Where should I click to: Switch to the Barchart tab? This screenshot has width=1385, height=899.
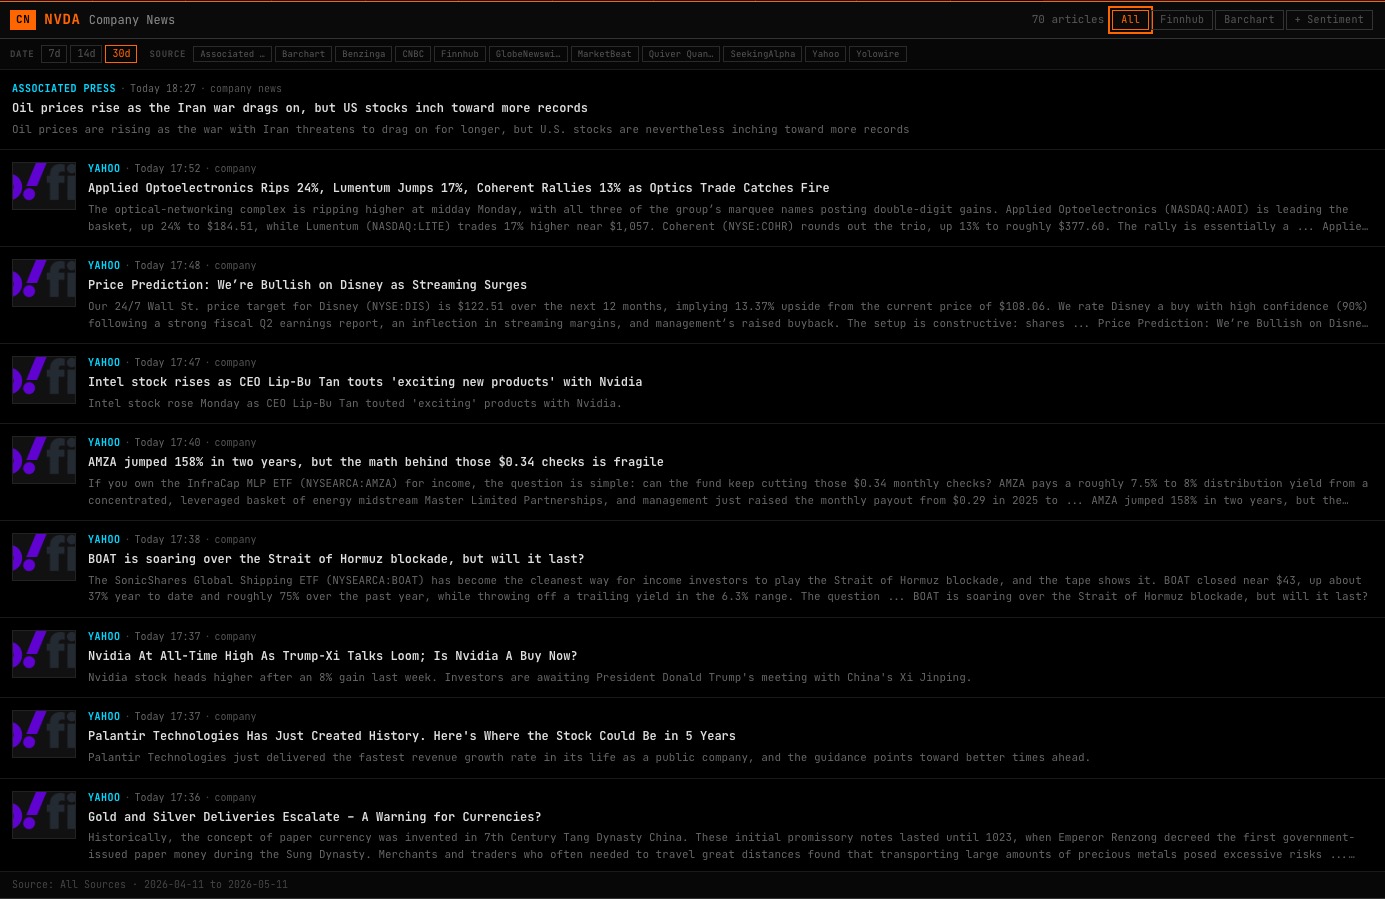pyautogui.click(x=1249, y=19)
